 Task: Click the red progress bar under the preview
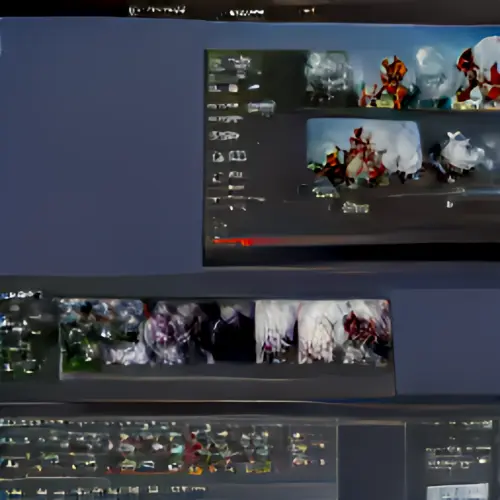[233, 241]
